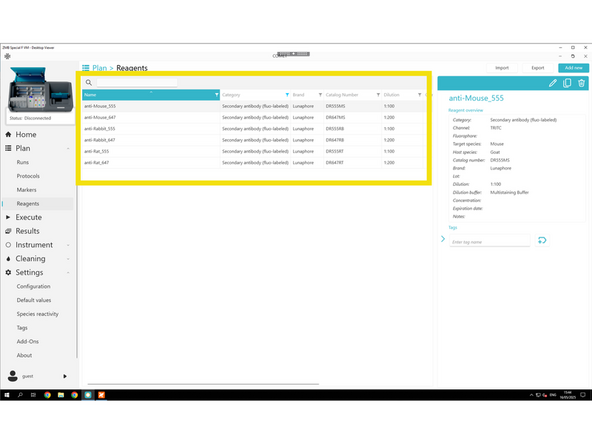Open the Runs page
The height and width of the screenshot is (444, 592).
click(23, 162)
